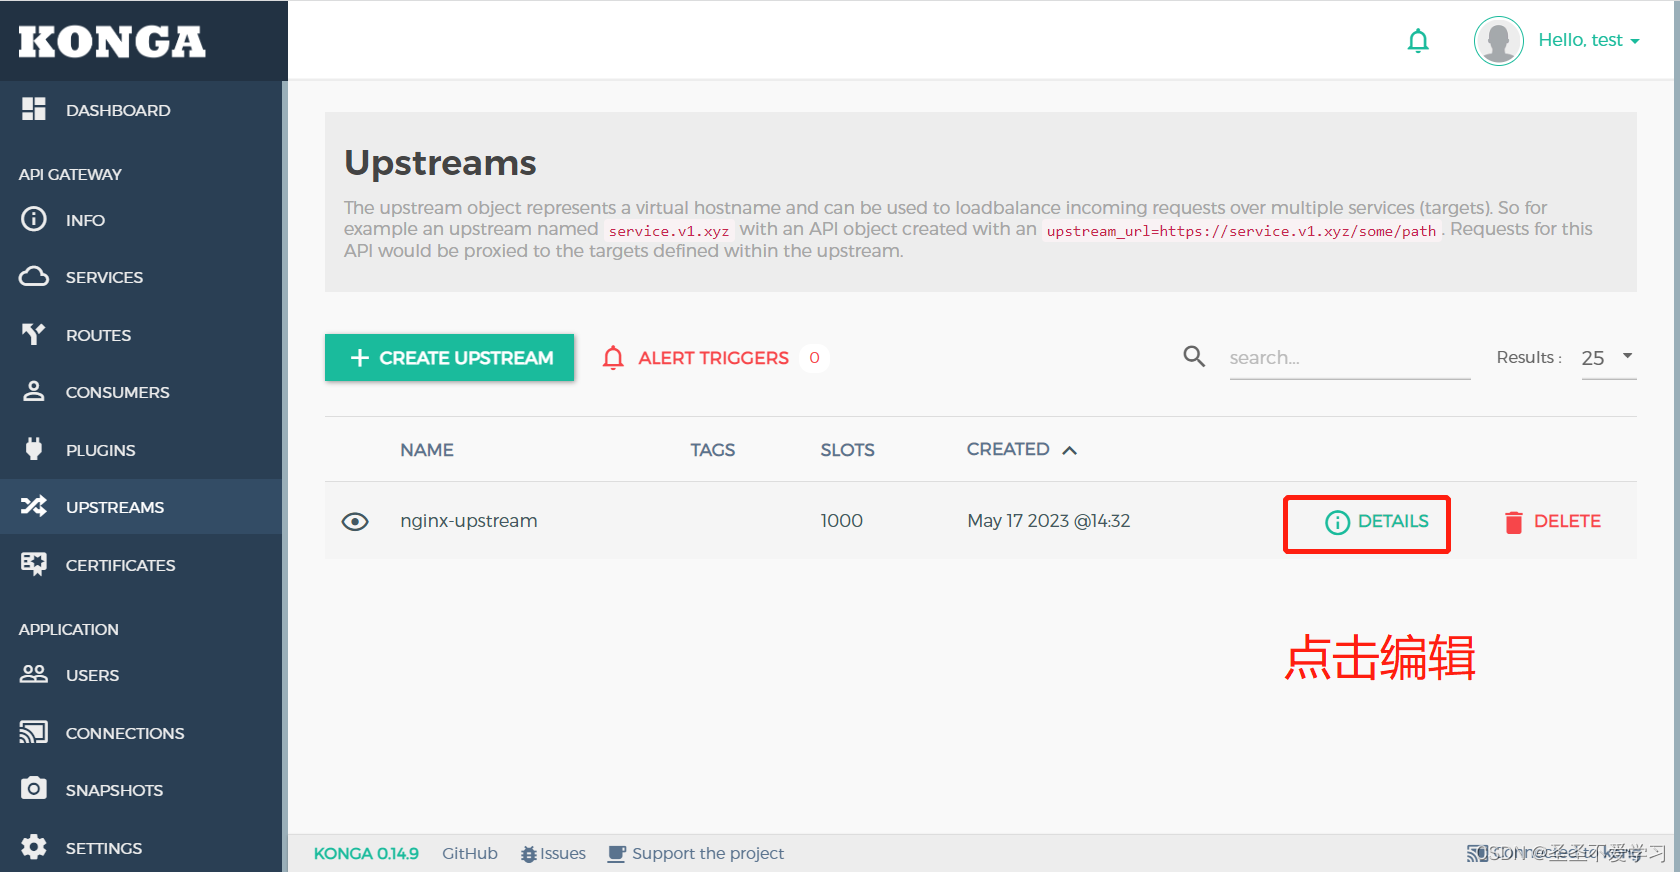Click the KONGA 0.14.9 version link
The image size is (1680, 872).
[x=366, y=853]
